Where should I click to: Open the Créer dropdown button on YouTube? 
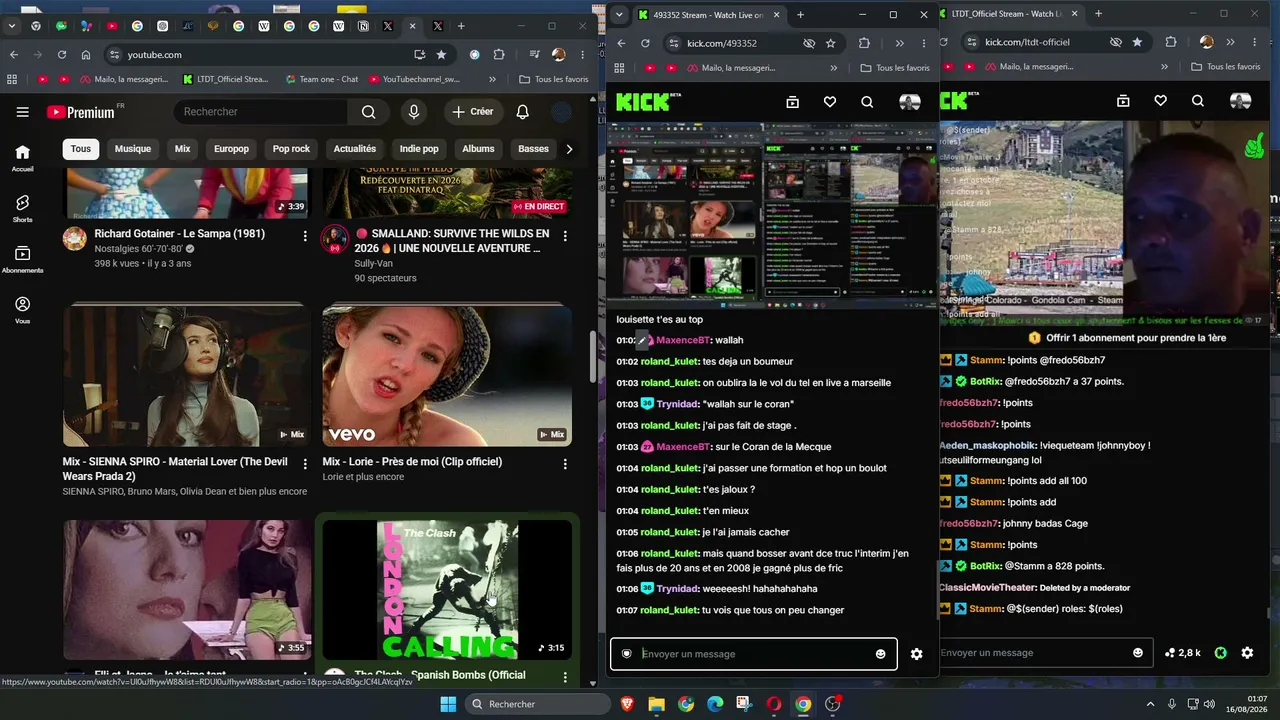click(x=473, y=112)
